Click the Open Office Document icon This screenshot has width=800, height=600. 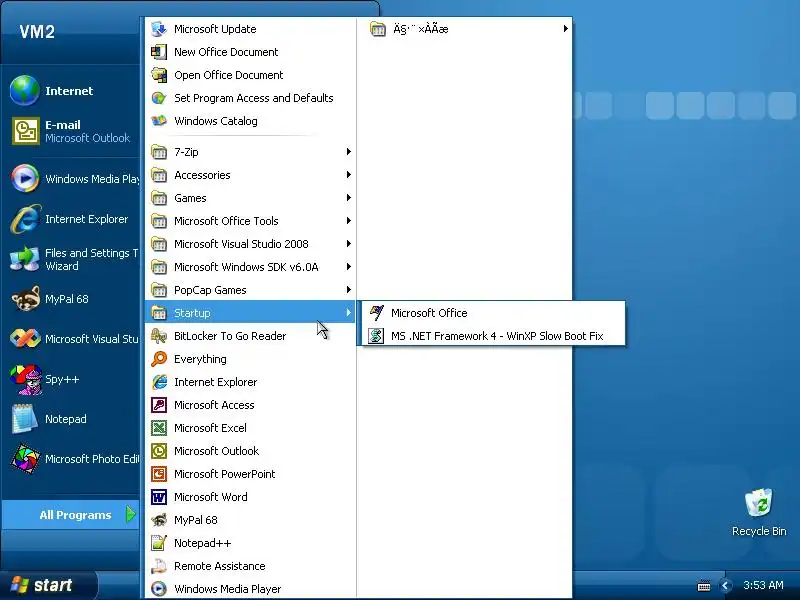(x=159, y=75)
